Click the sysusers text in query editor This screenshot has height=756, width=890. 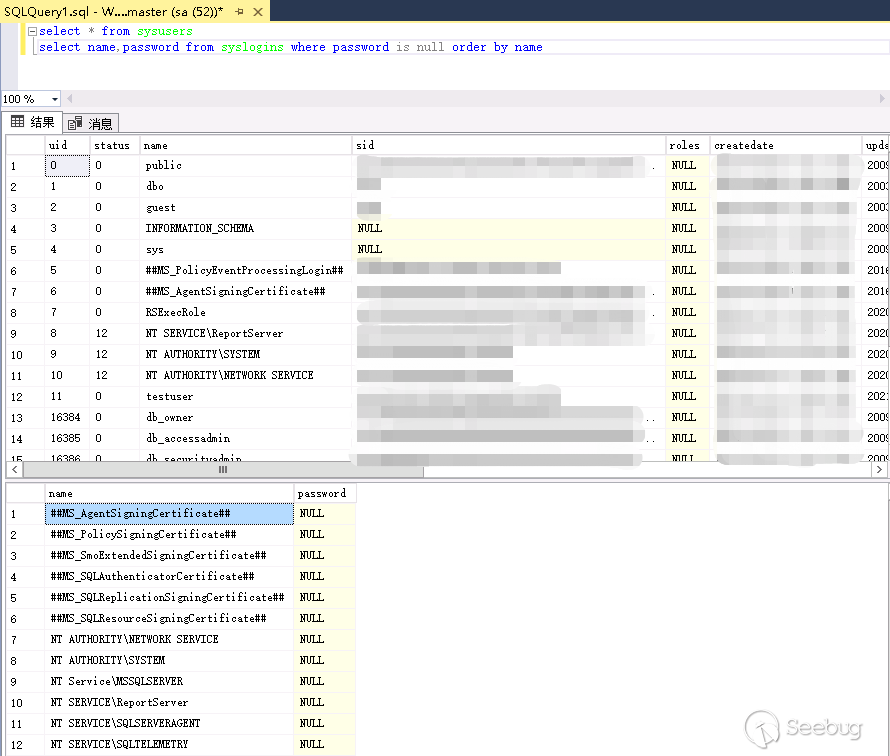point(165,31)
